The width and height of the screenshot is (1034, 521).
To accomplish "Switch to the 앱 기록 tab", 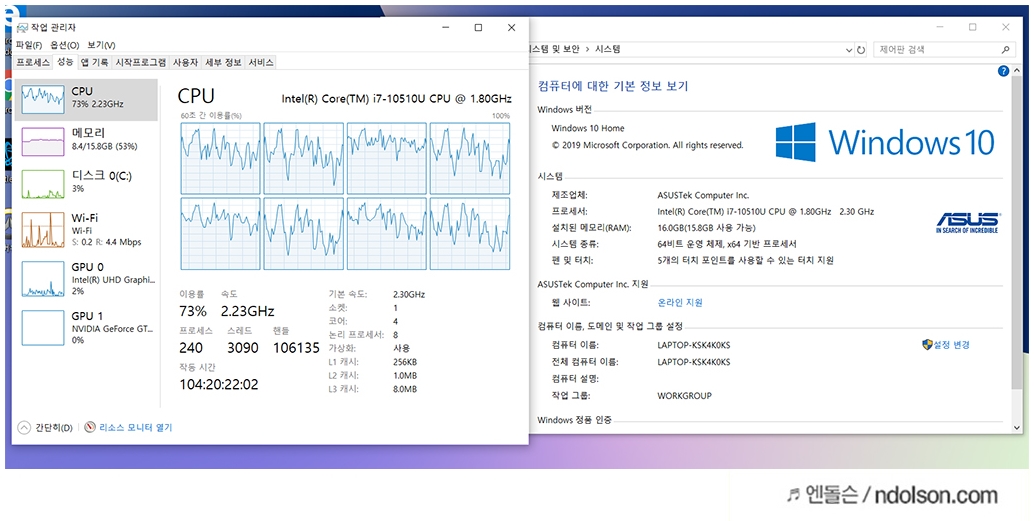I will pos(94,63).
